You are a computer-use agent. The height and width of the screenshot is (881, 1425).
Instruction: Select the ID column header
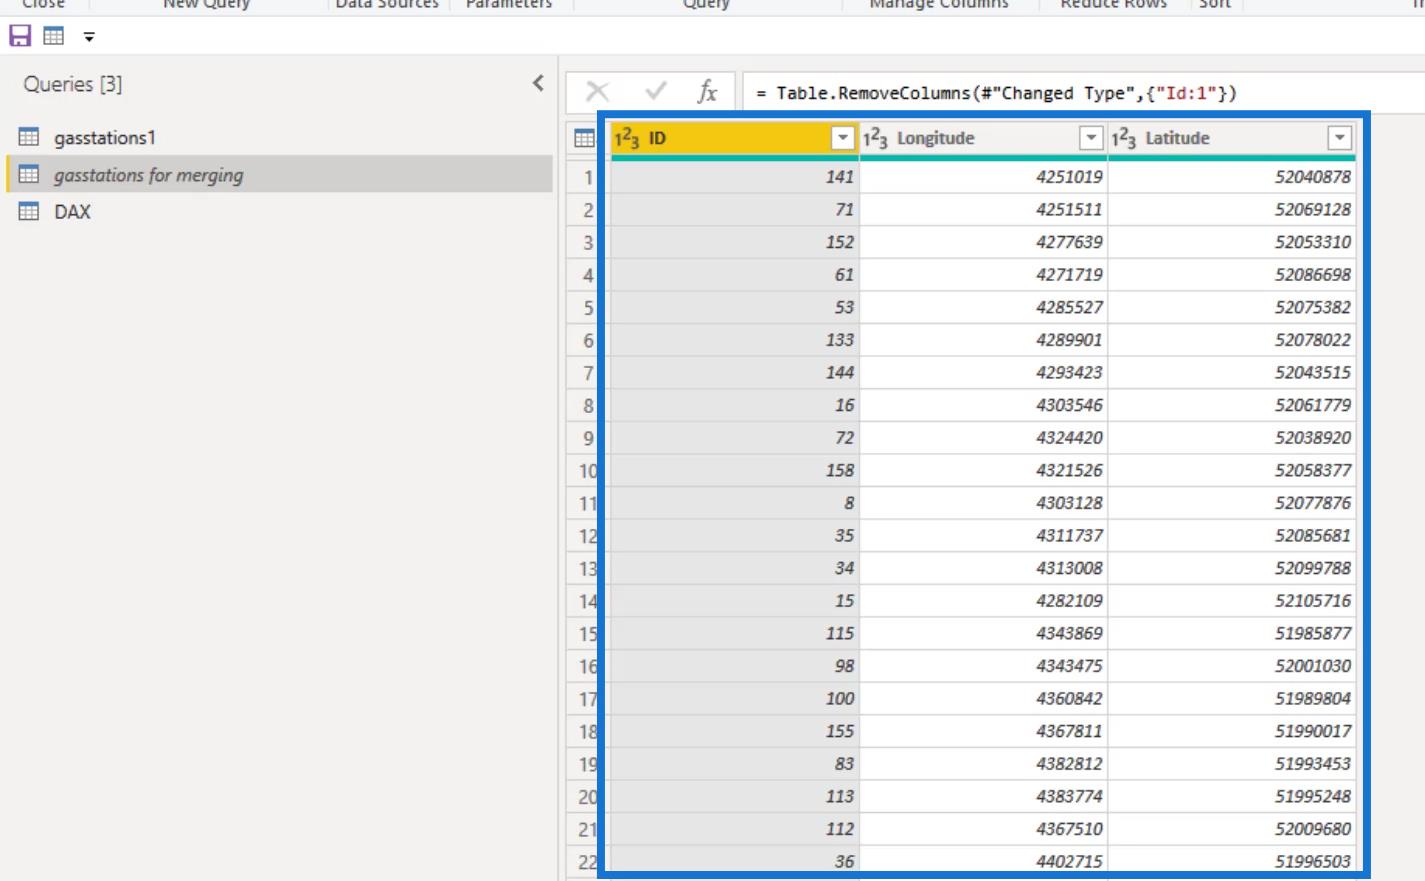735,138
